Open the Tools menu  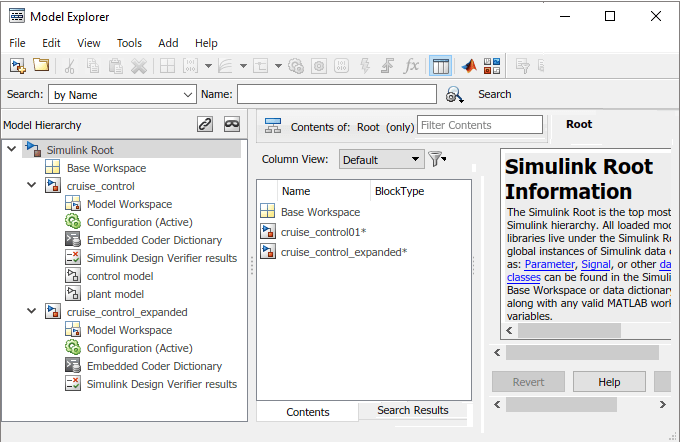tap(129, 43)
